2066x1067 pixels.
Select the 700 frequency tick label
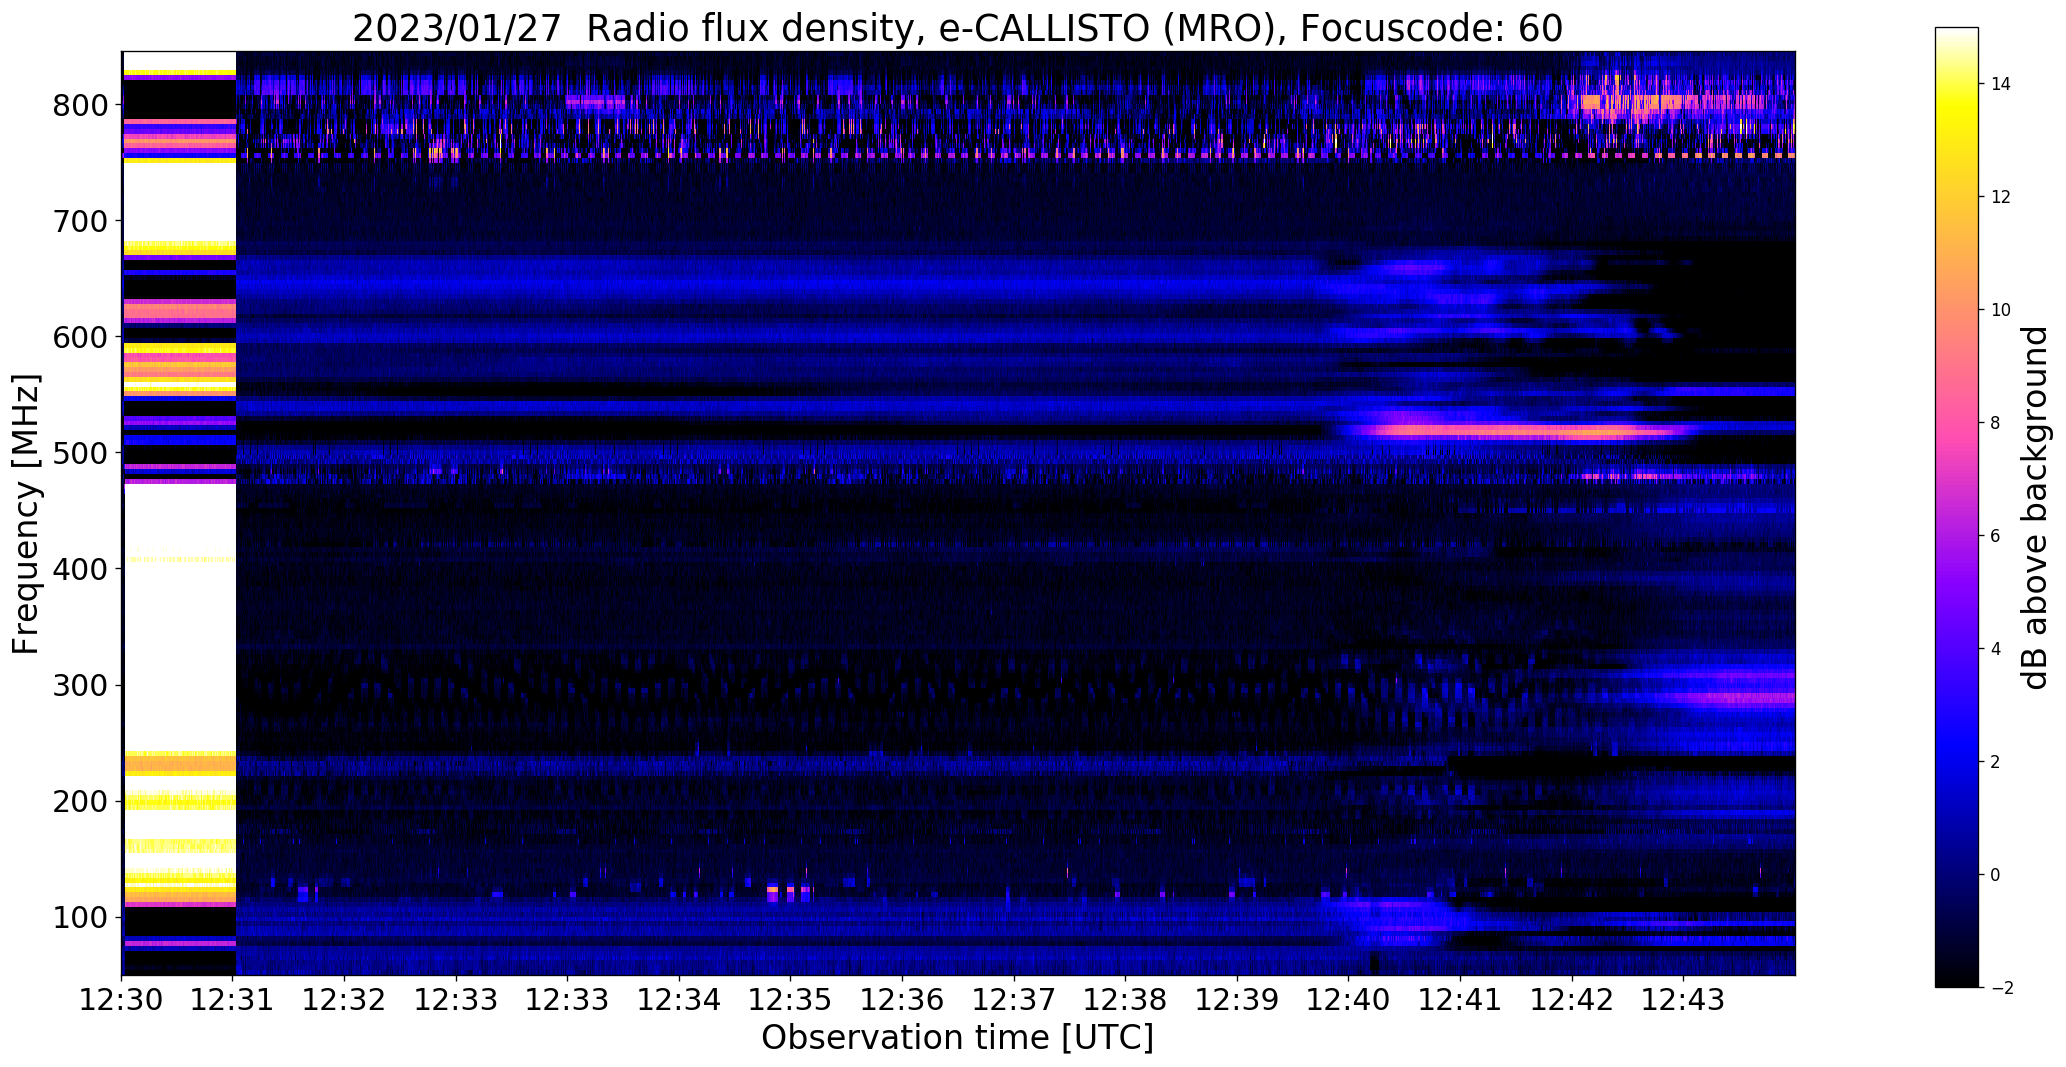coord(80,221)
